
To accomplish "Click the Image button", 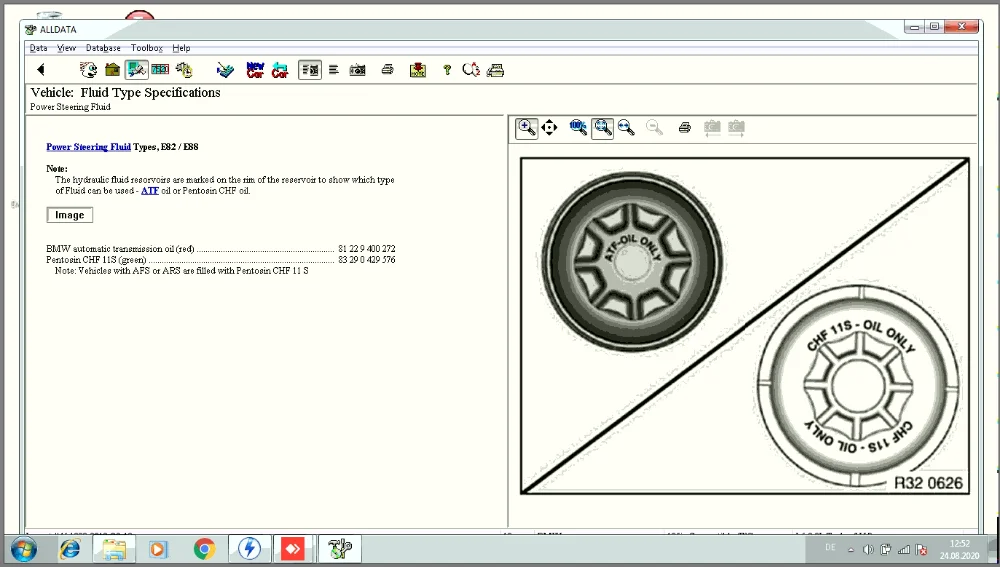I will tap(70, 215).
